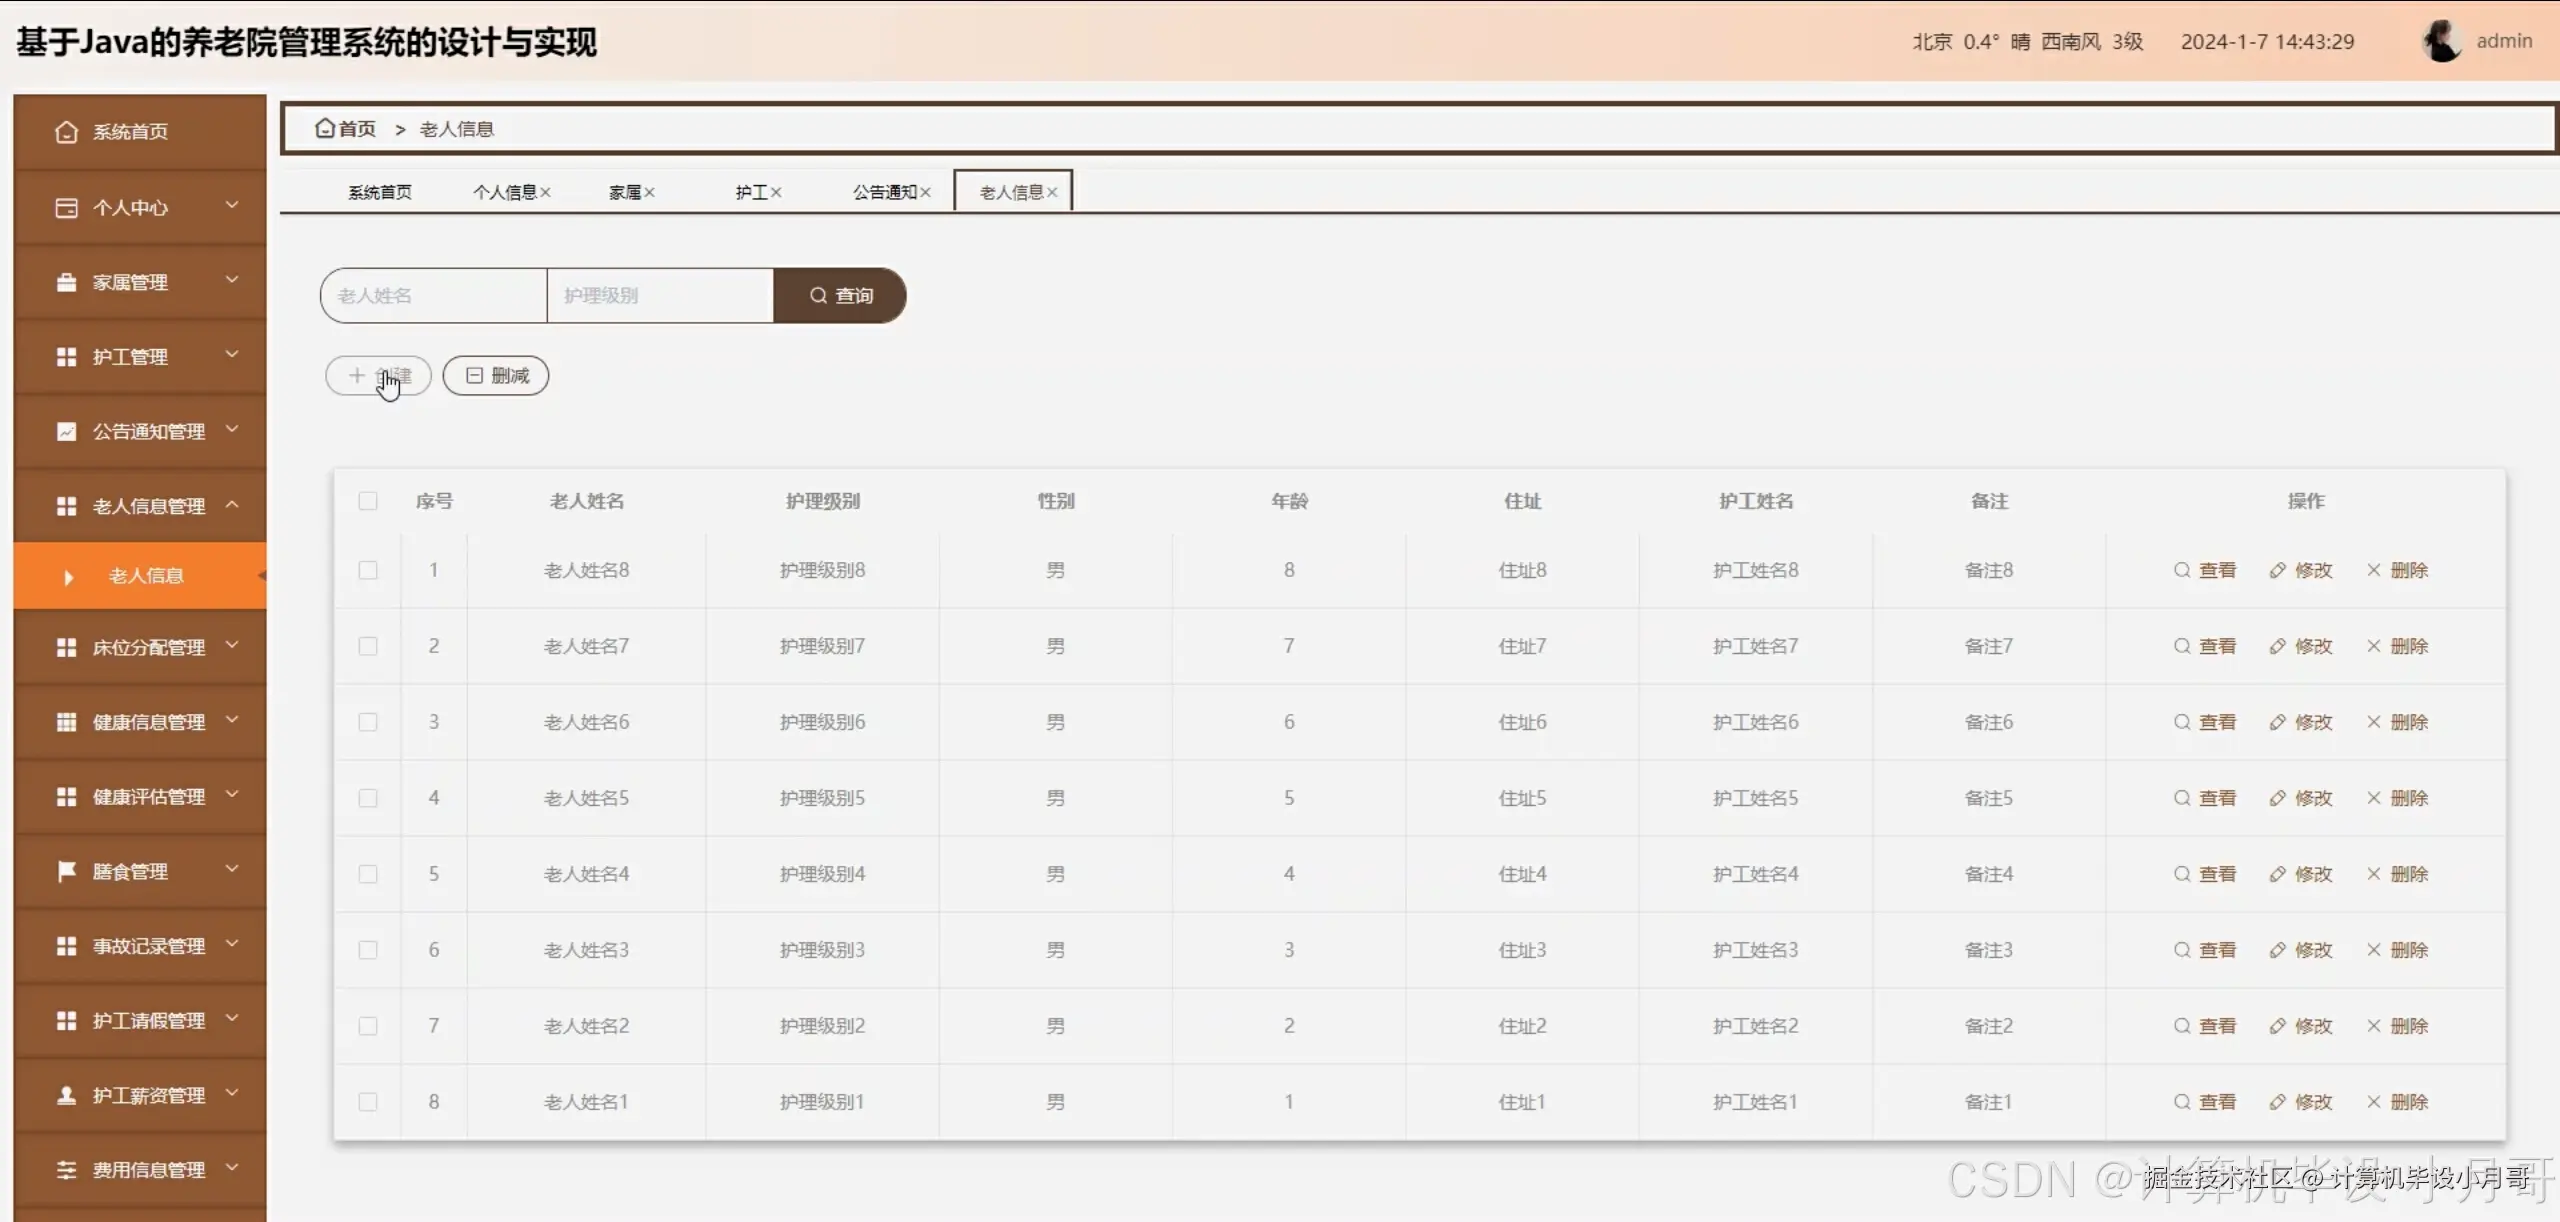Click the 删减 batch delete button
Image resolution: width=2560 pixels, height=1222 pixels.
496,375
